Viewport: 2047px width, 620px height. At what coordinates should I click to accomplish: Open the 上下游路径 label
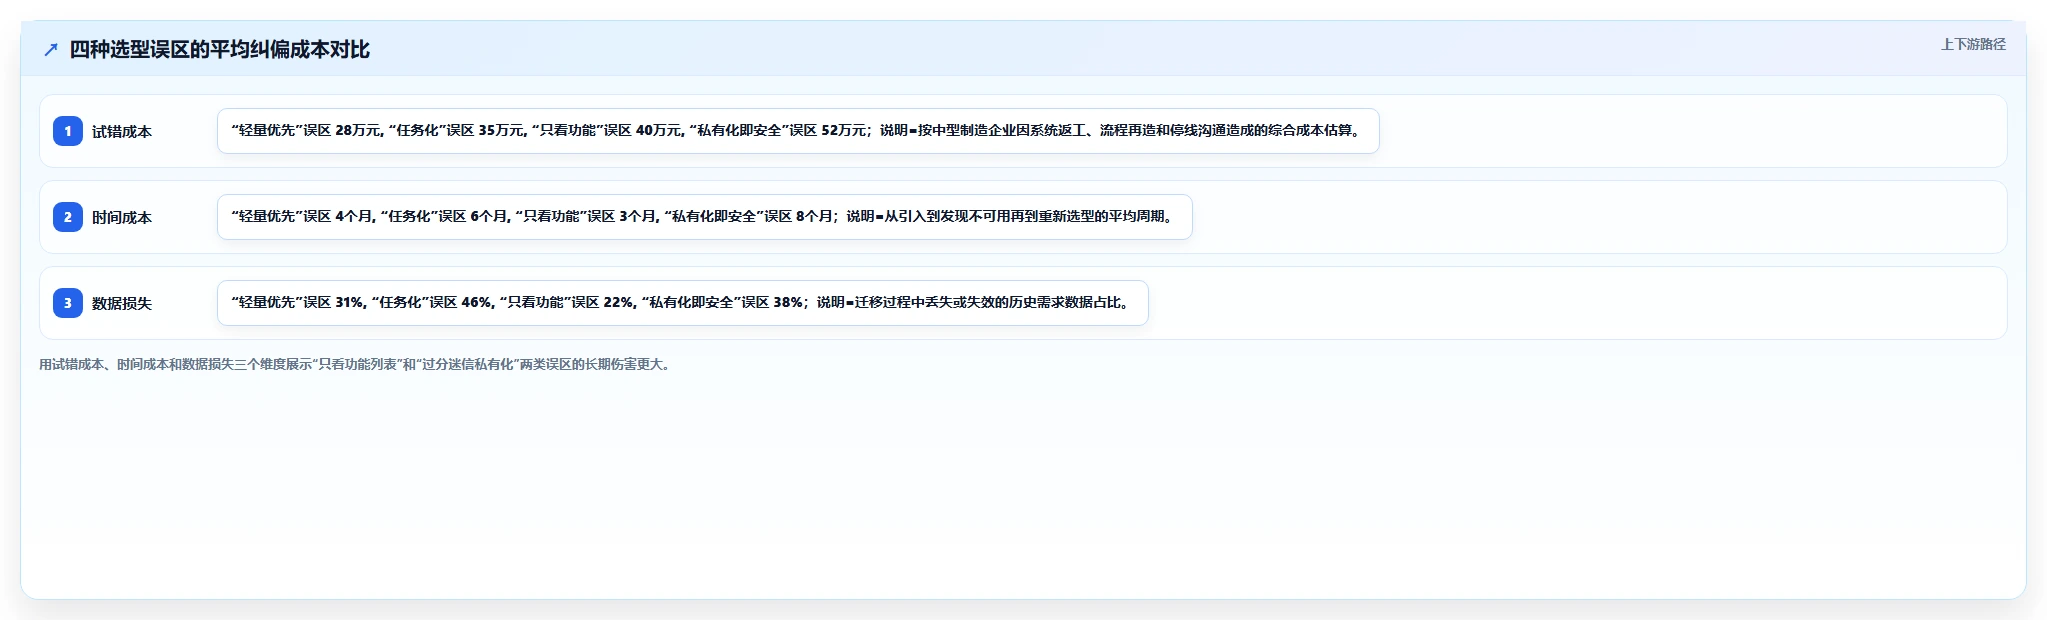(x=1973, y=44)
